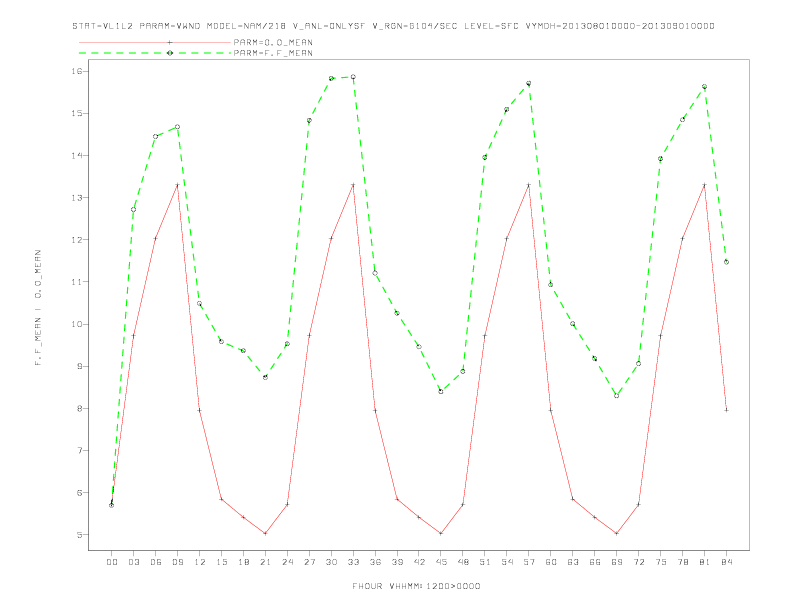Select the red plus marker at hour 45
This screenshot has width=792, height=612.
441,533
